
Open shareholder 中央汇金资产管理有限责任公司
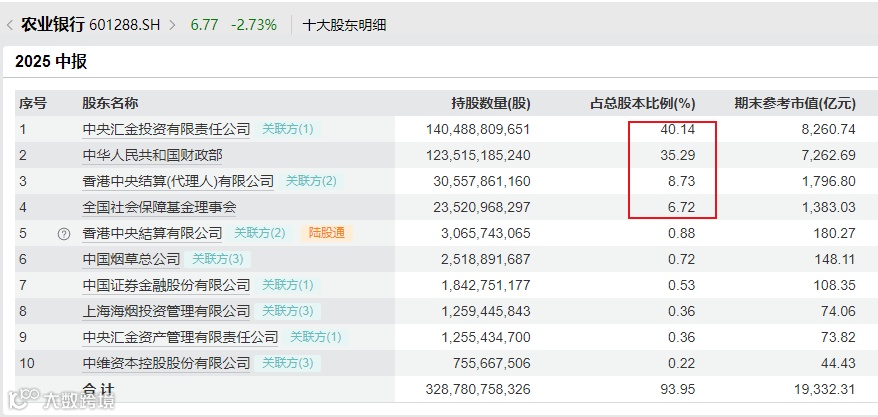[x=180, y=337]
